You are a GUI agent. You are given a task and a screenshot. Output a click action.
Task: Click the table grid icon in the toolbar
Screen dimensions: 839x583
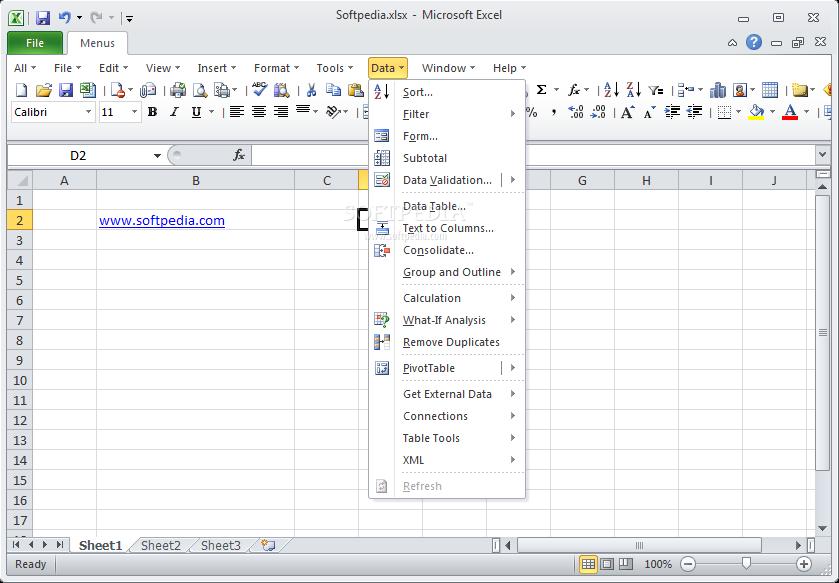[769, 90]
